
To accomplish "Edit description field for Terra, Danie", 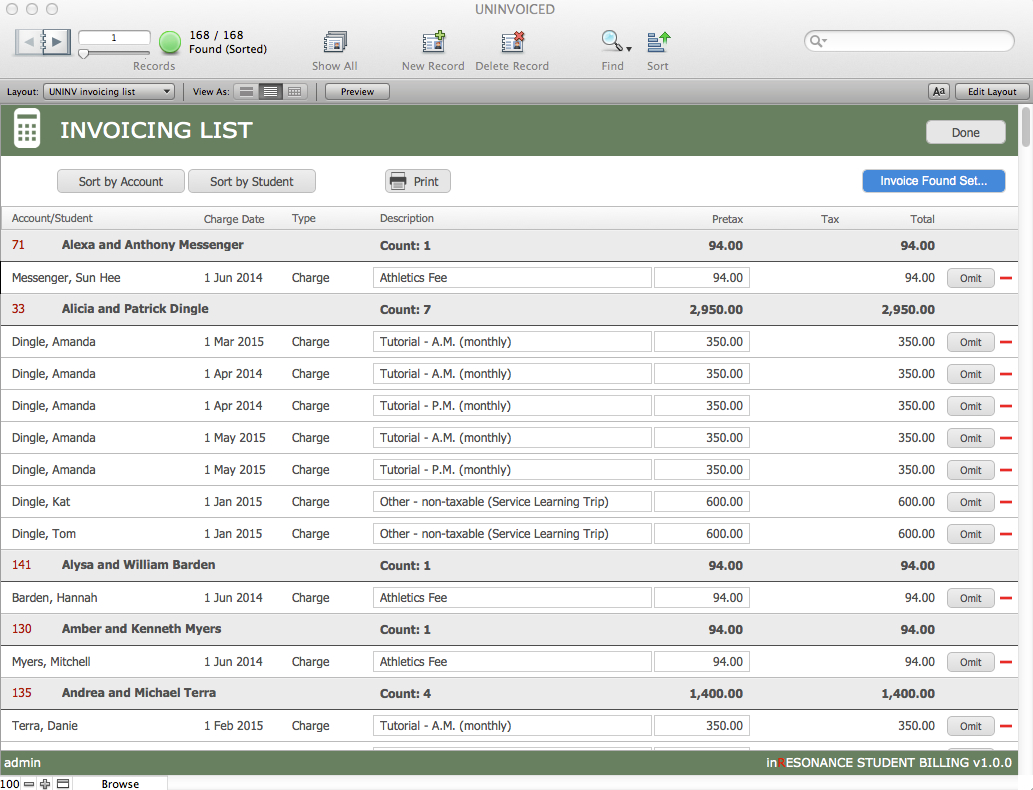I will pyautogui.click(x=513, y=726).
